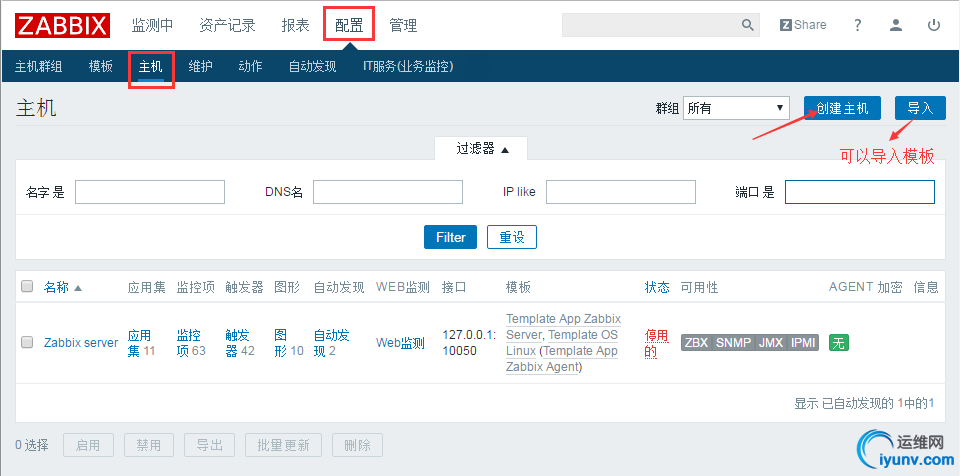This screenshot has width=960, height=476.
Task: Open 图形 10 link
Action: pos(289,343)
